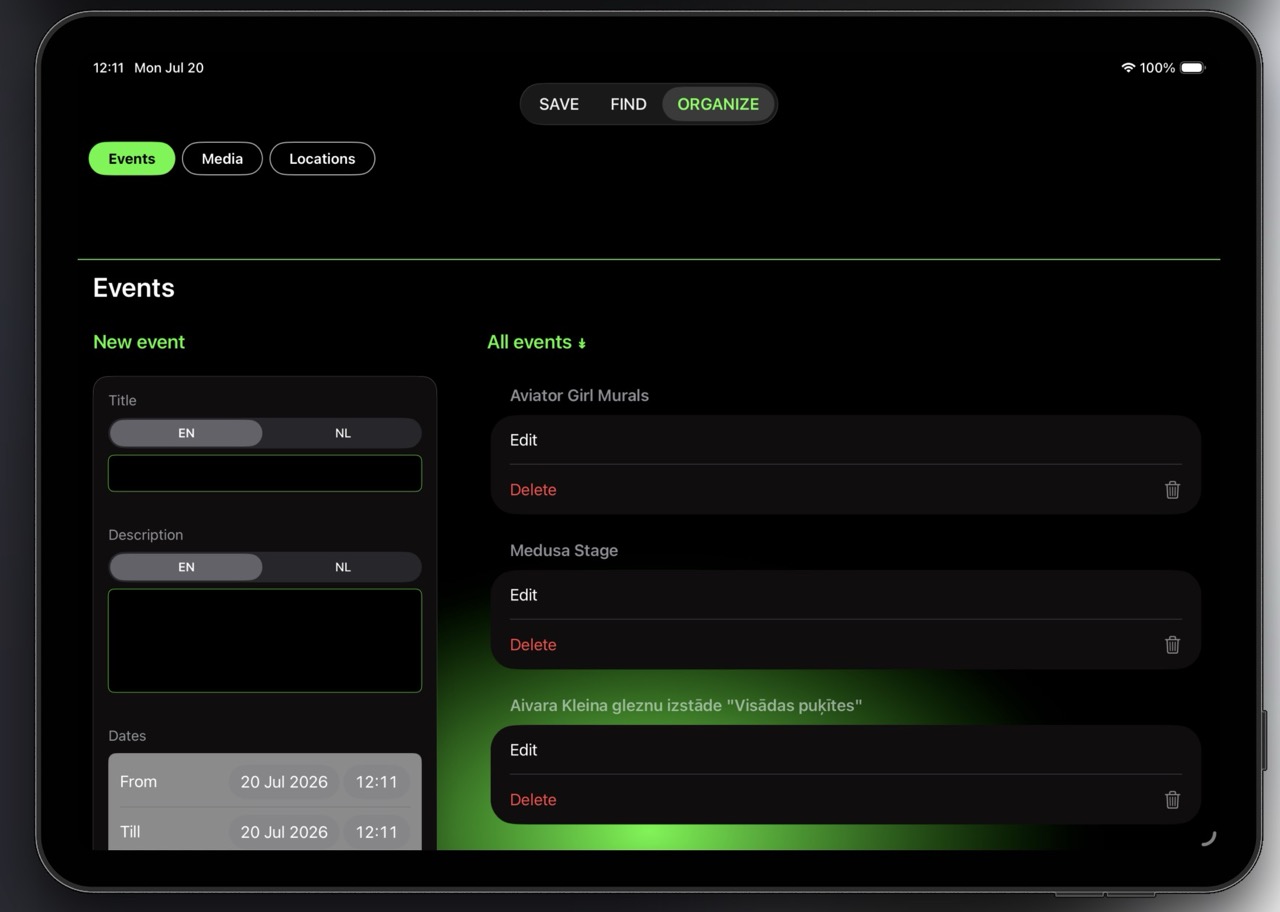This screenshot has height=912, width=1280.
Task: Delete the Medusa Stage event
Action: click(845, 645)
